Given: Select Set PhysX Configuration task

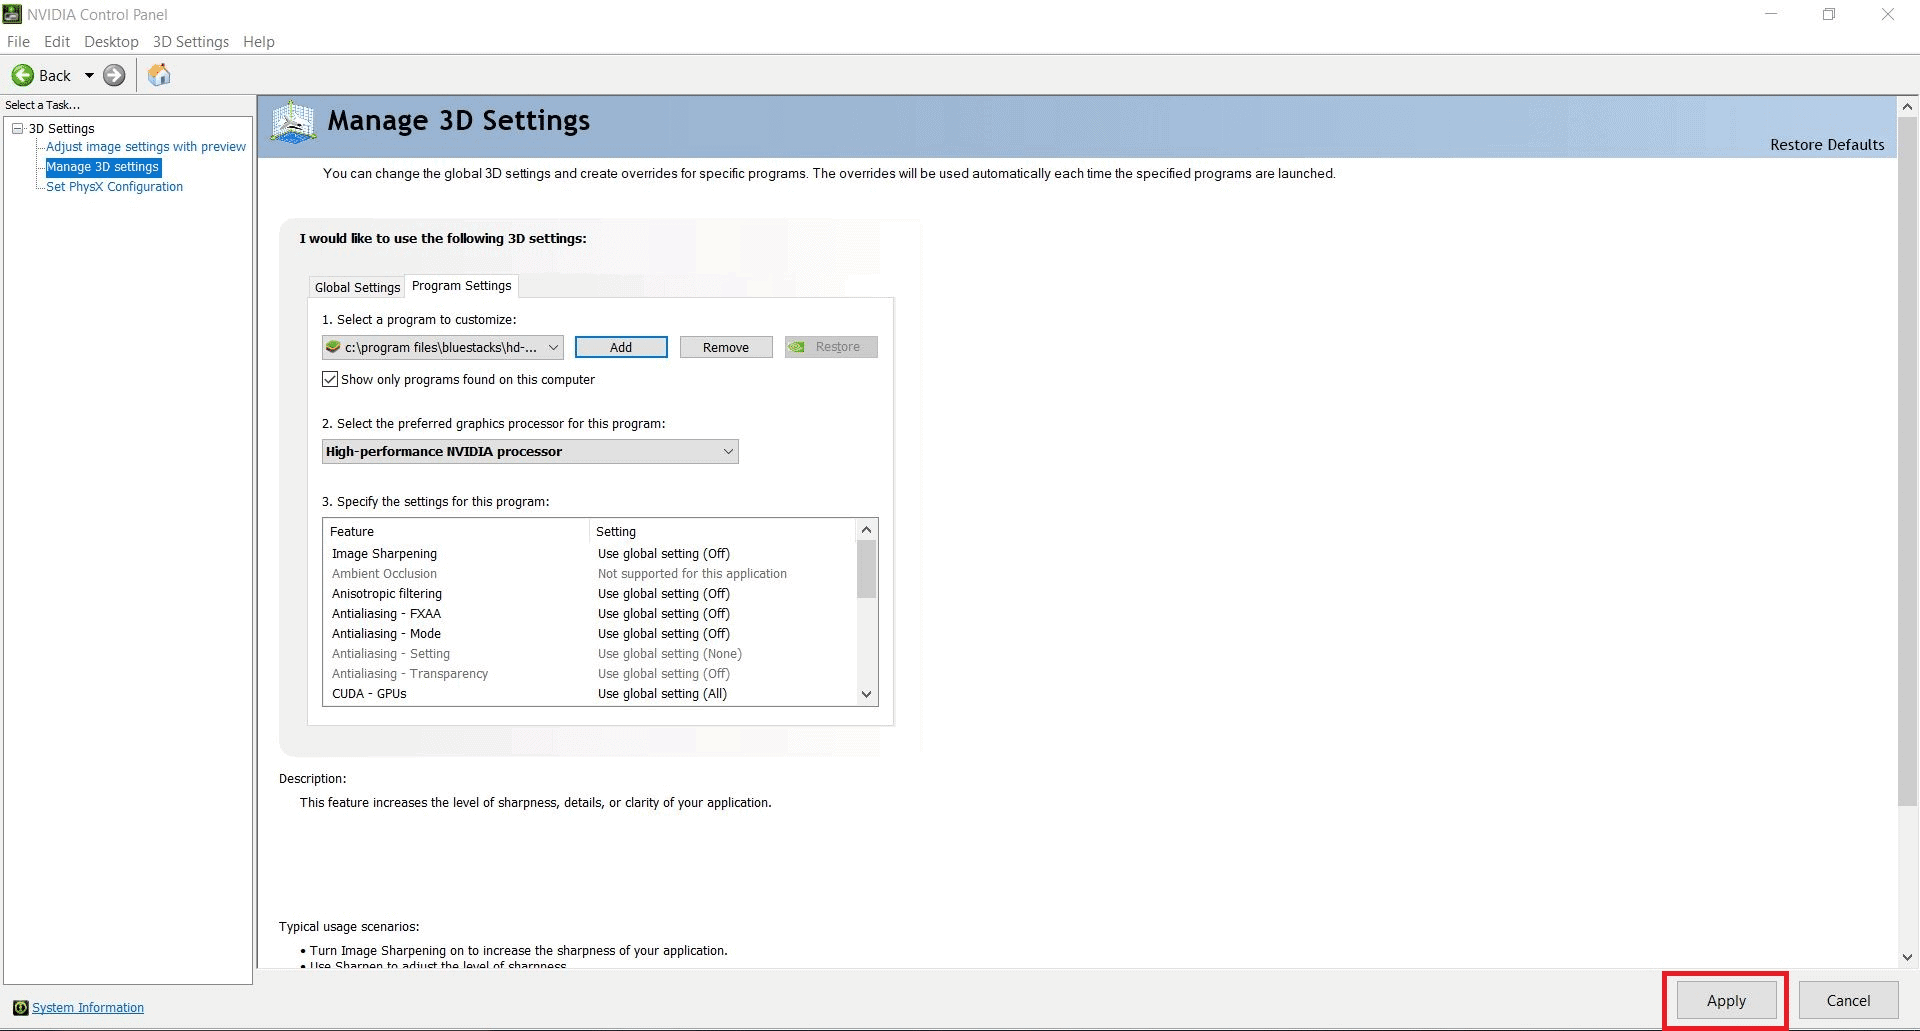Looking at the screenshot, I should (115, 187).
